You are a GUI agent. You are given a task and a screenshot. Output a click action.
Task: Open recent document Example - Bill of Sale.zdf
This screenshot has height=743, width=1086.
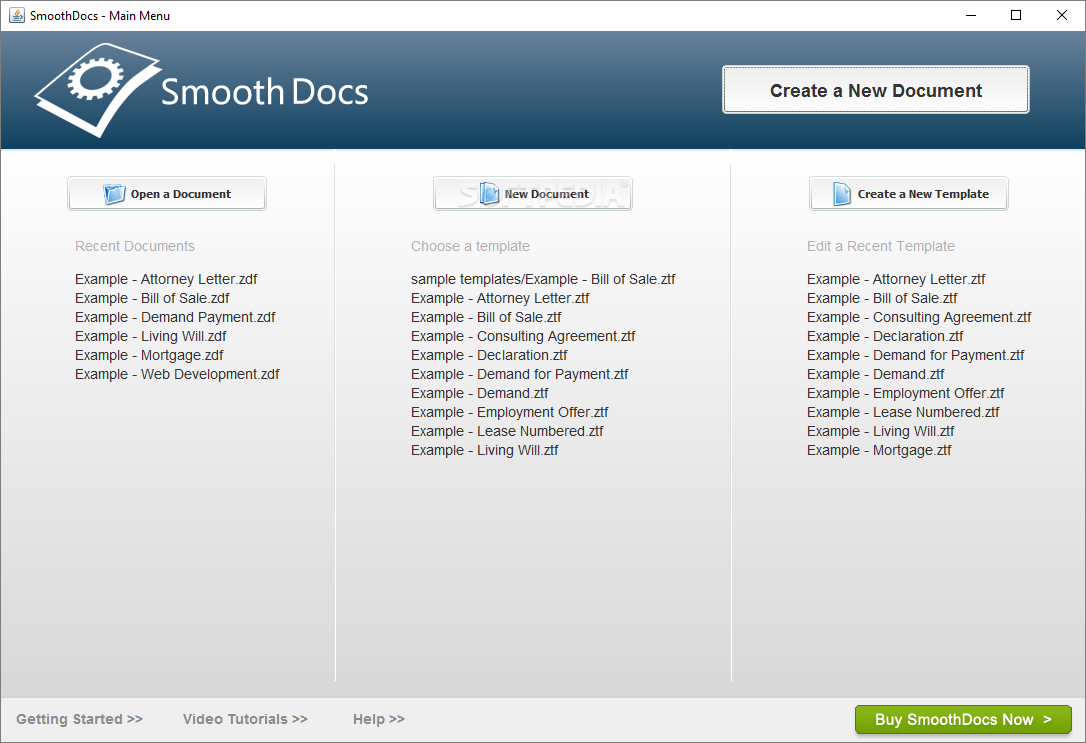pos(152,298)
